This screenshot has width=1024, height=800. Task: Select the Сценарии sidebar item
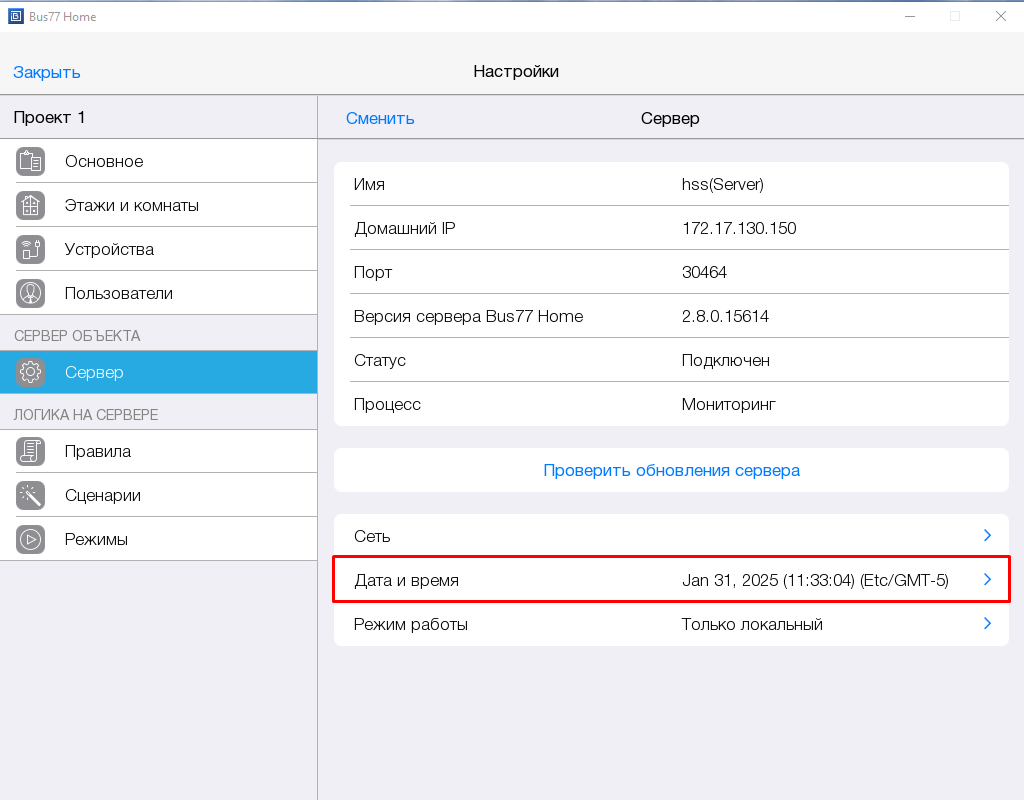(x=102, y=495)
